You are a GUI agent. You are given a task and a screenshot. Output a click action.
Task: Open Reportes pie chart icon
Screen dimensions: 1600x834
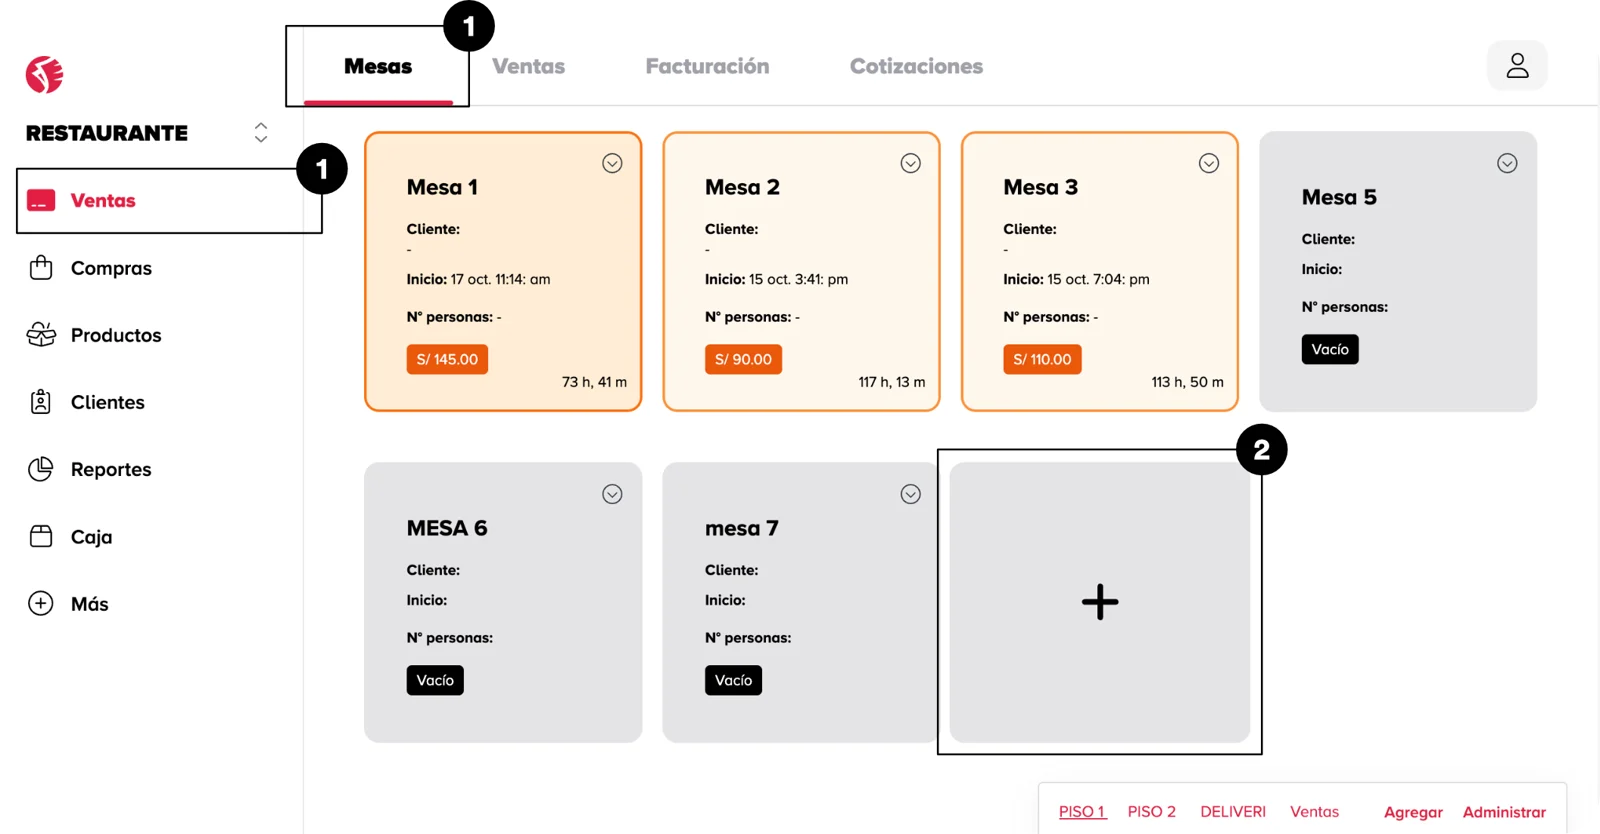click(x=41, y=469)
